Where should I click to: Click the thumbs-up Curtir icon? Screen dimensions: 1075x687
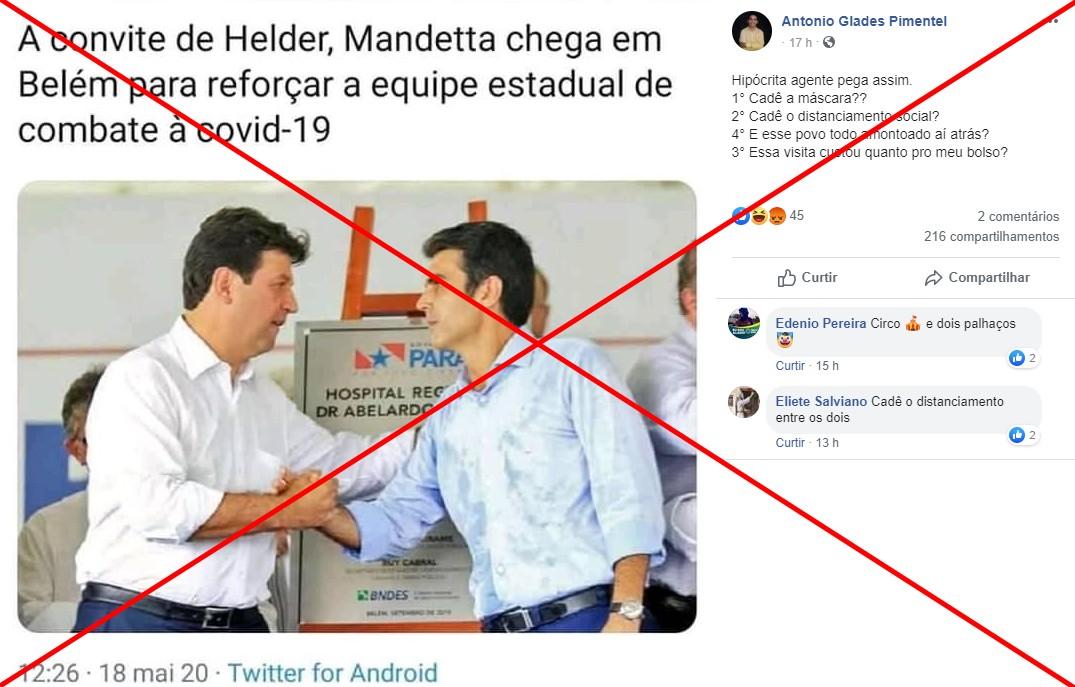[786, 278]
